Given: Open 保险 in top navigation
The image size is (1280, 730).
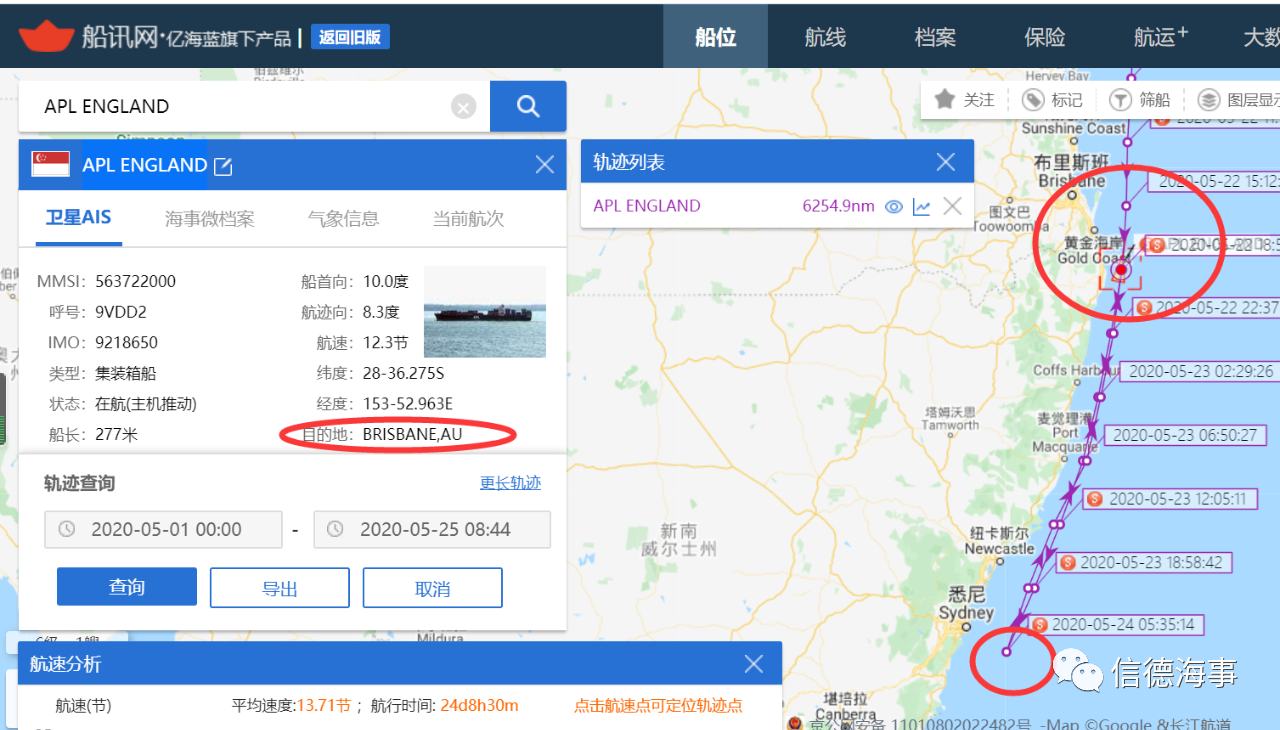Looking at the screenshot, I should click(x=1045, y=37).
